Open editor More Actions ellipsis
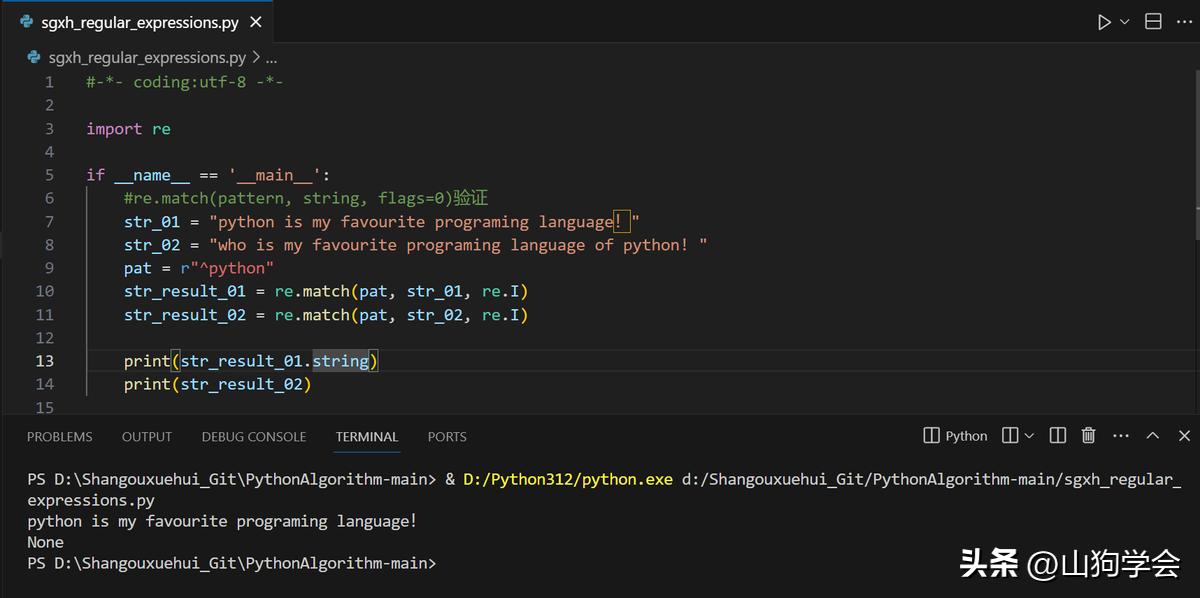 (1182, 22)
